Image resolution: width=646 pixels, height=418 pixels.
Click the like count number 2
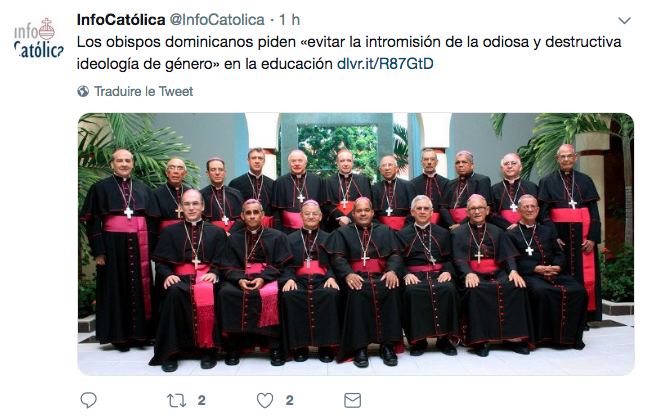290,400
